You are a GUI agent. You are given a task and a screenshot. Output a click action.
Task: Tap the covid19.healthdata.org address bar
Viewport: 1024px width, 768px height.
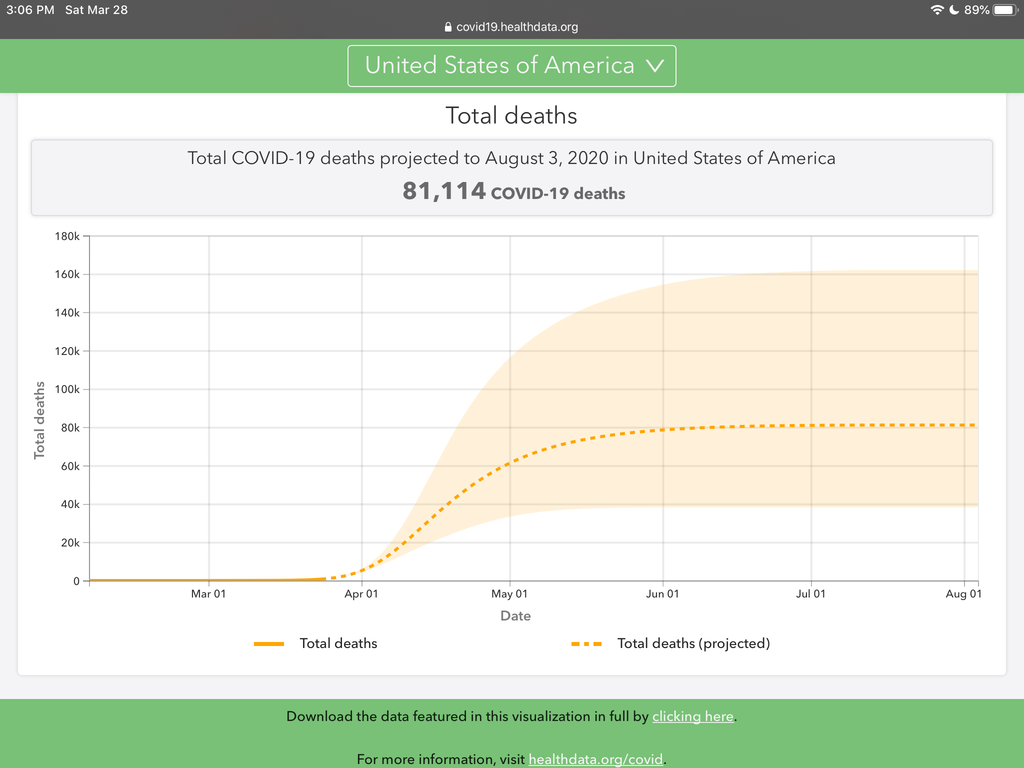pos(516,28)
